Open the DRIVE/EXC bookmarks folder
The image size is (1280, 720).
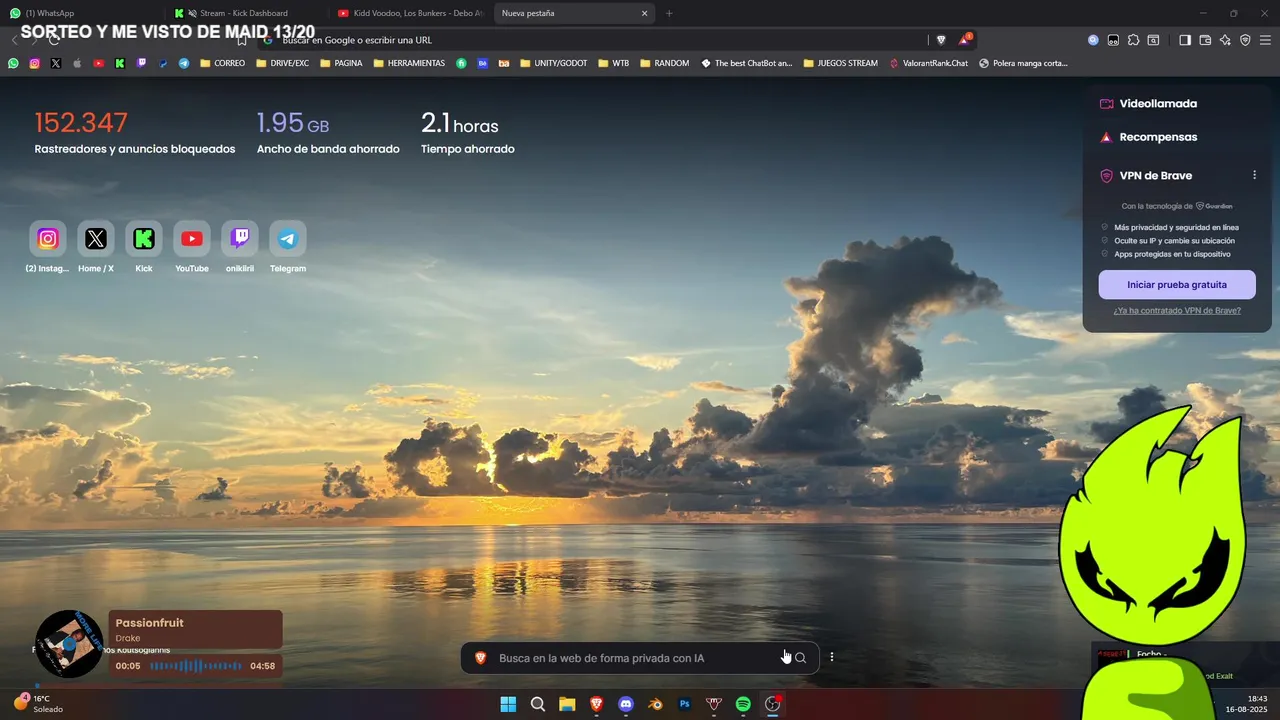(282, 63)
